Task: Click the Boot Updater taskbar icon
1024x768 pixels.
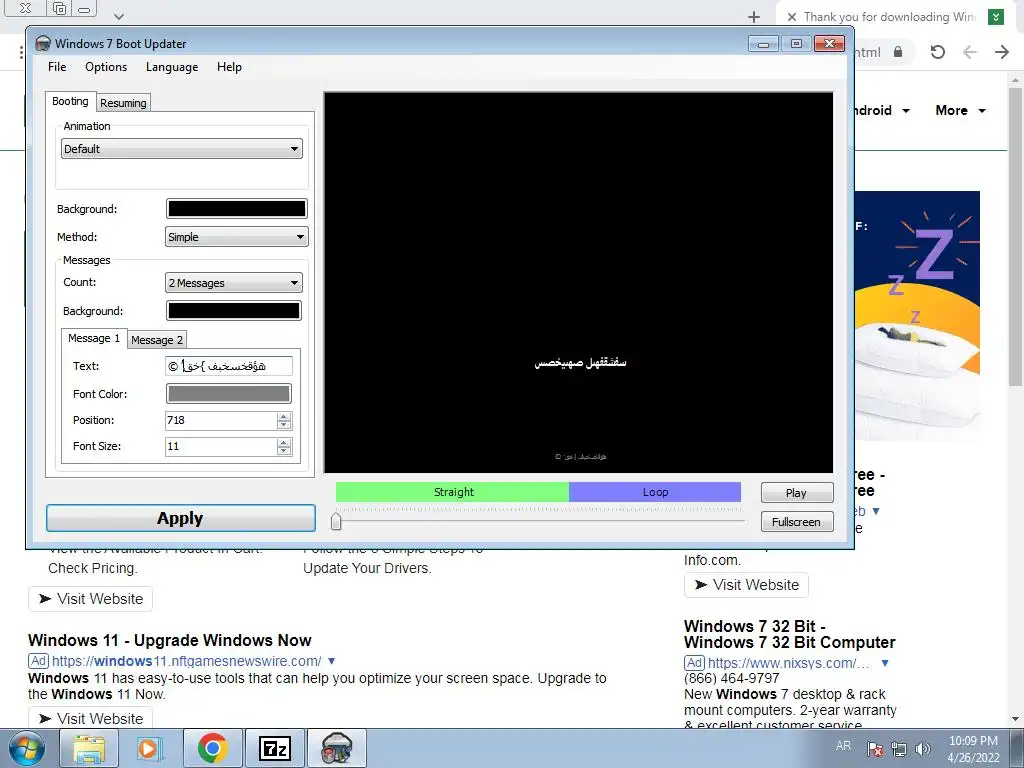Action: pyautogui.click(x=337, y=748)
